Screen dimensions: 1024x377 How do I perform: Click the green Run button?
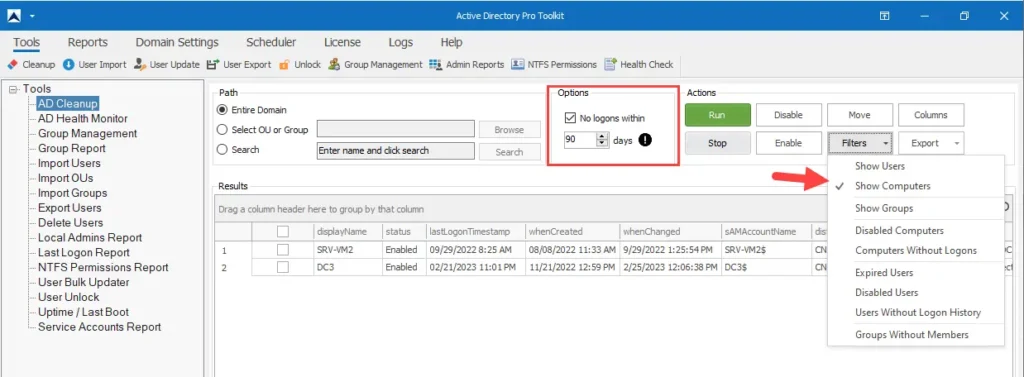click(717, 115)
